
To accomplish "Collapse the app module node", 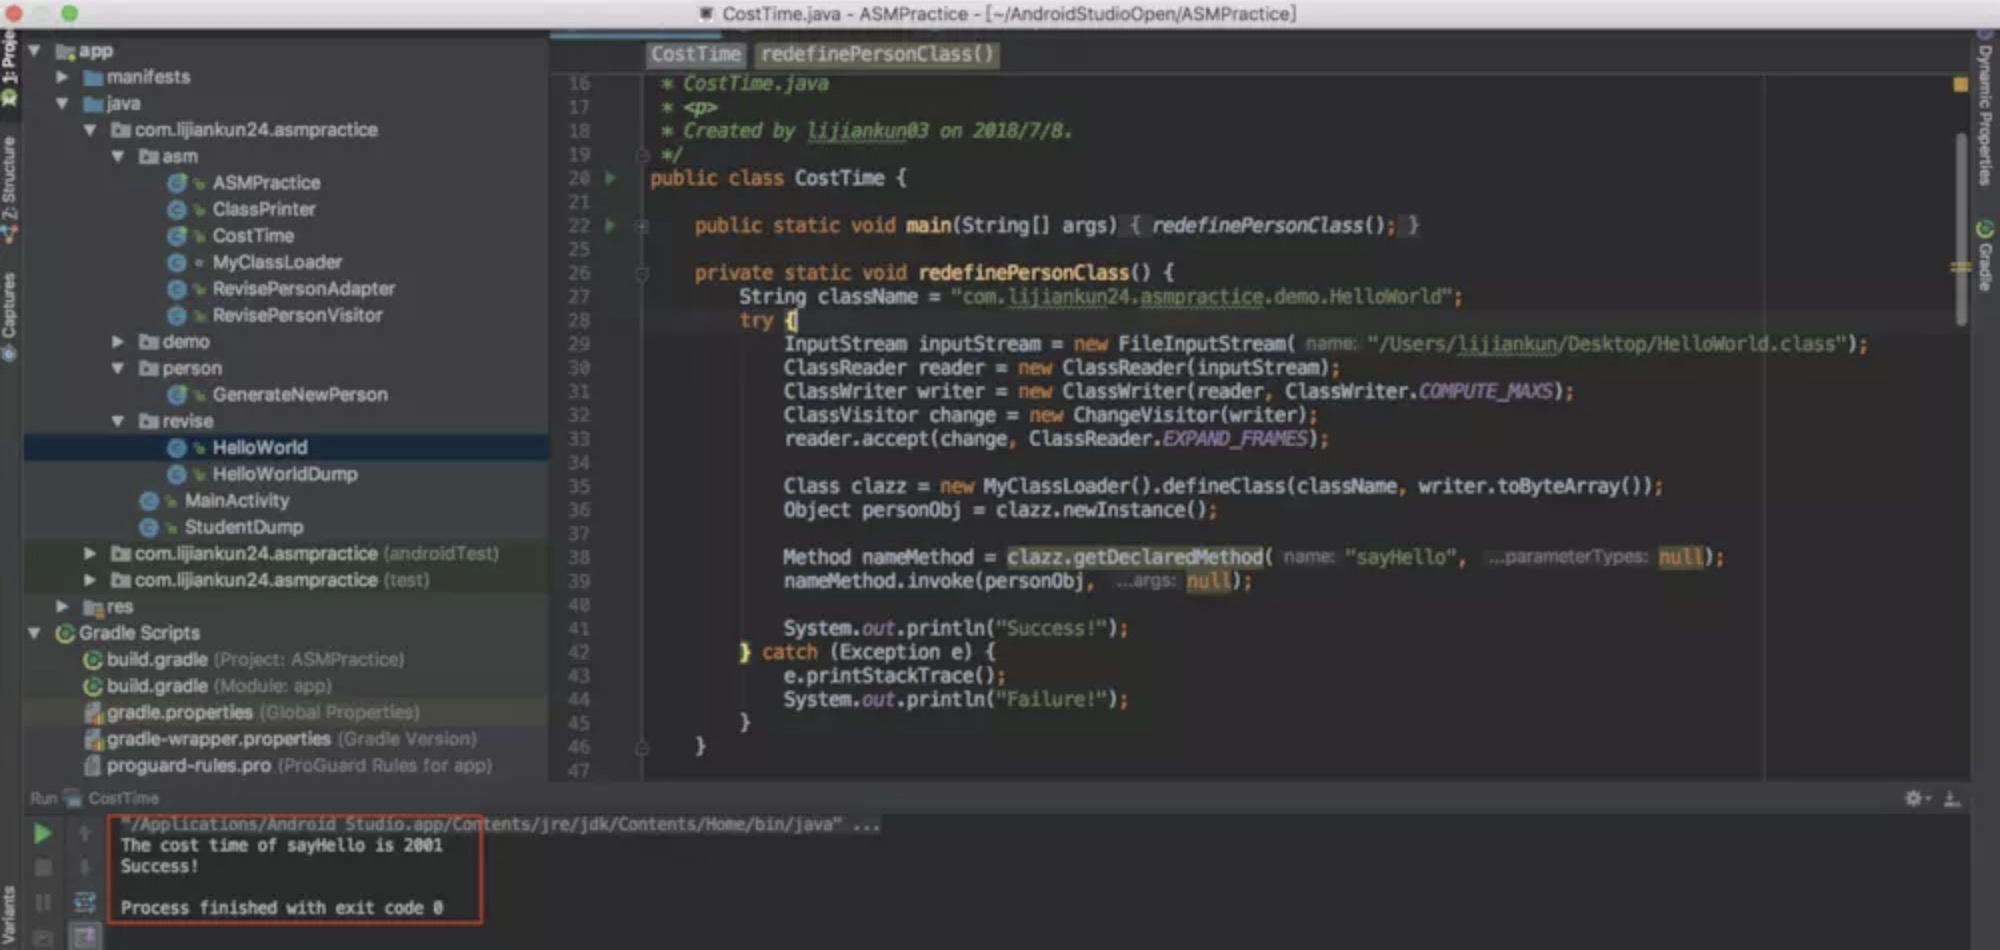I will click(35, 50).
